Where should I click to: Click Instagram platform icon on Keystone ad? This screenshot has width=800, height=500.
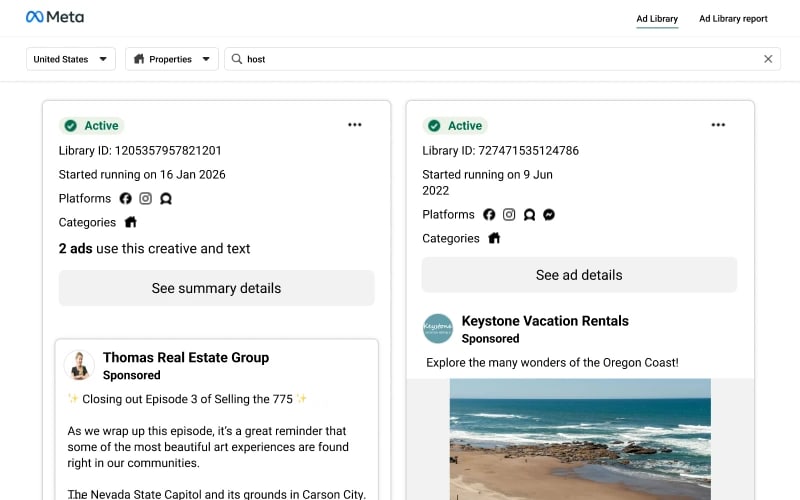point(509,215)
